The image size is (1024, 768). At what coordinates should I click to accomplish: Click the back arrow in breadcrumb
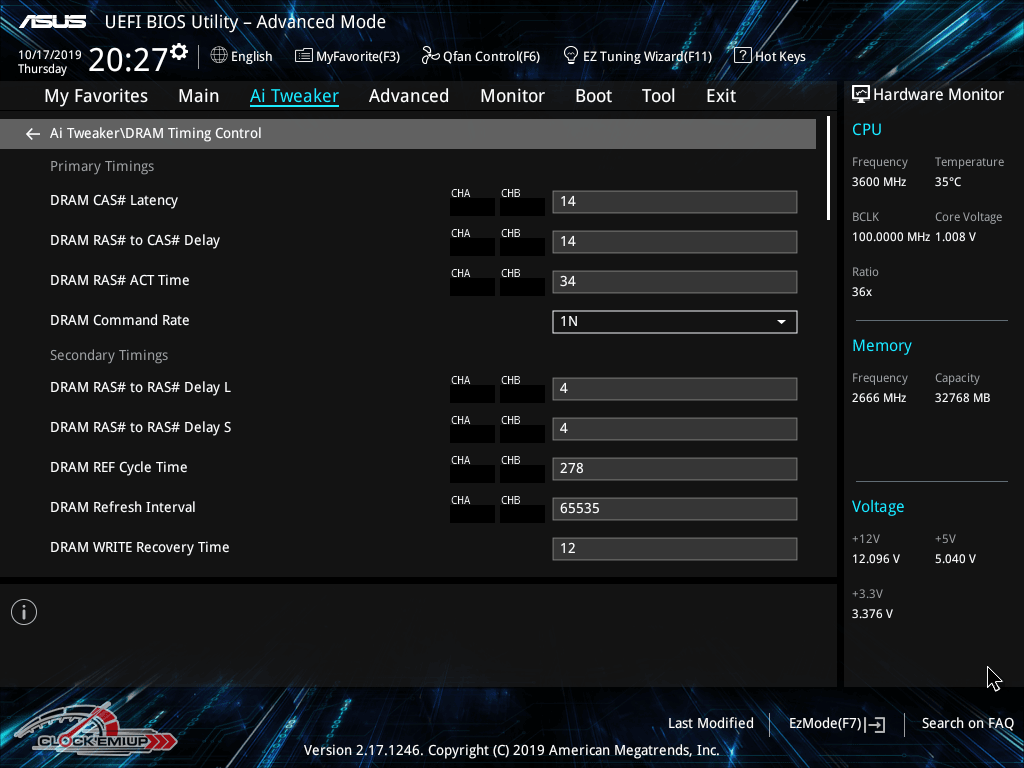click(33, 133)
